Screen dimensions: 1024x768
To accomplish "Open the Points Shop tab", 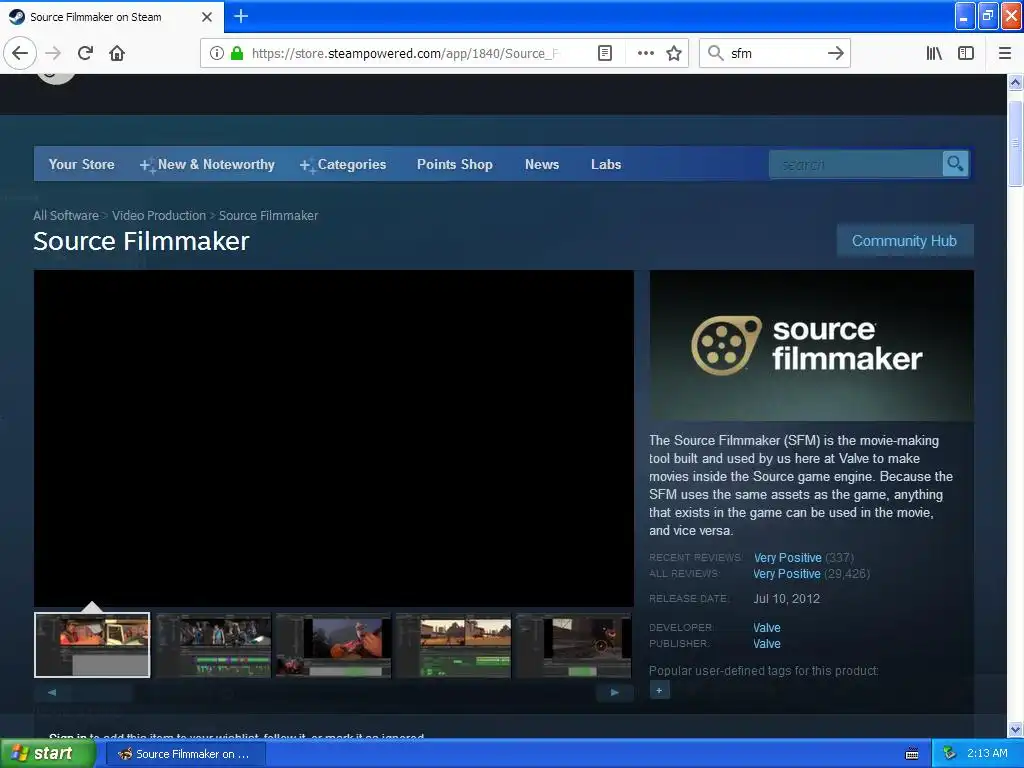I will [455, 165].
